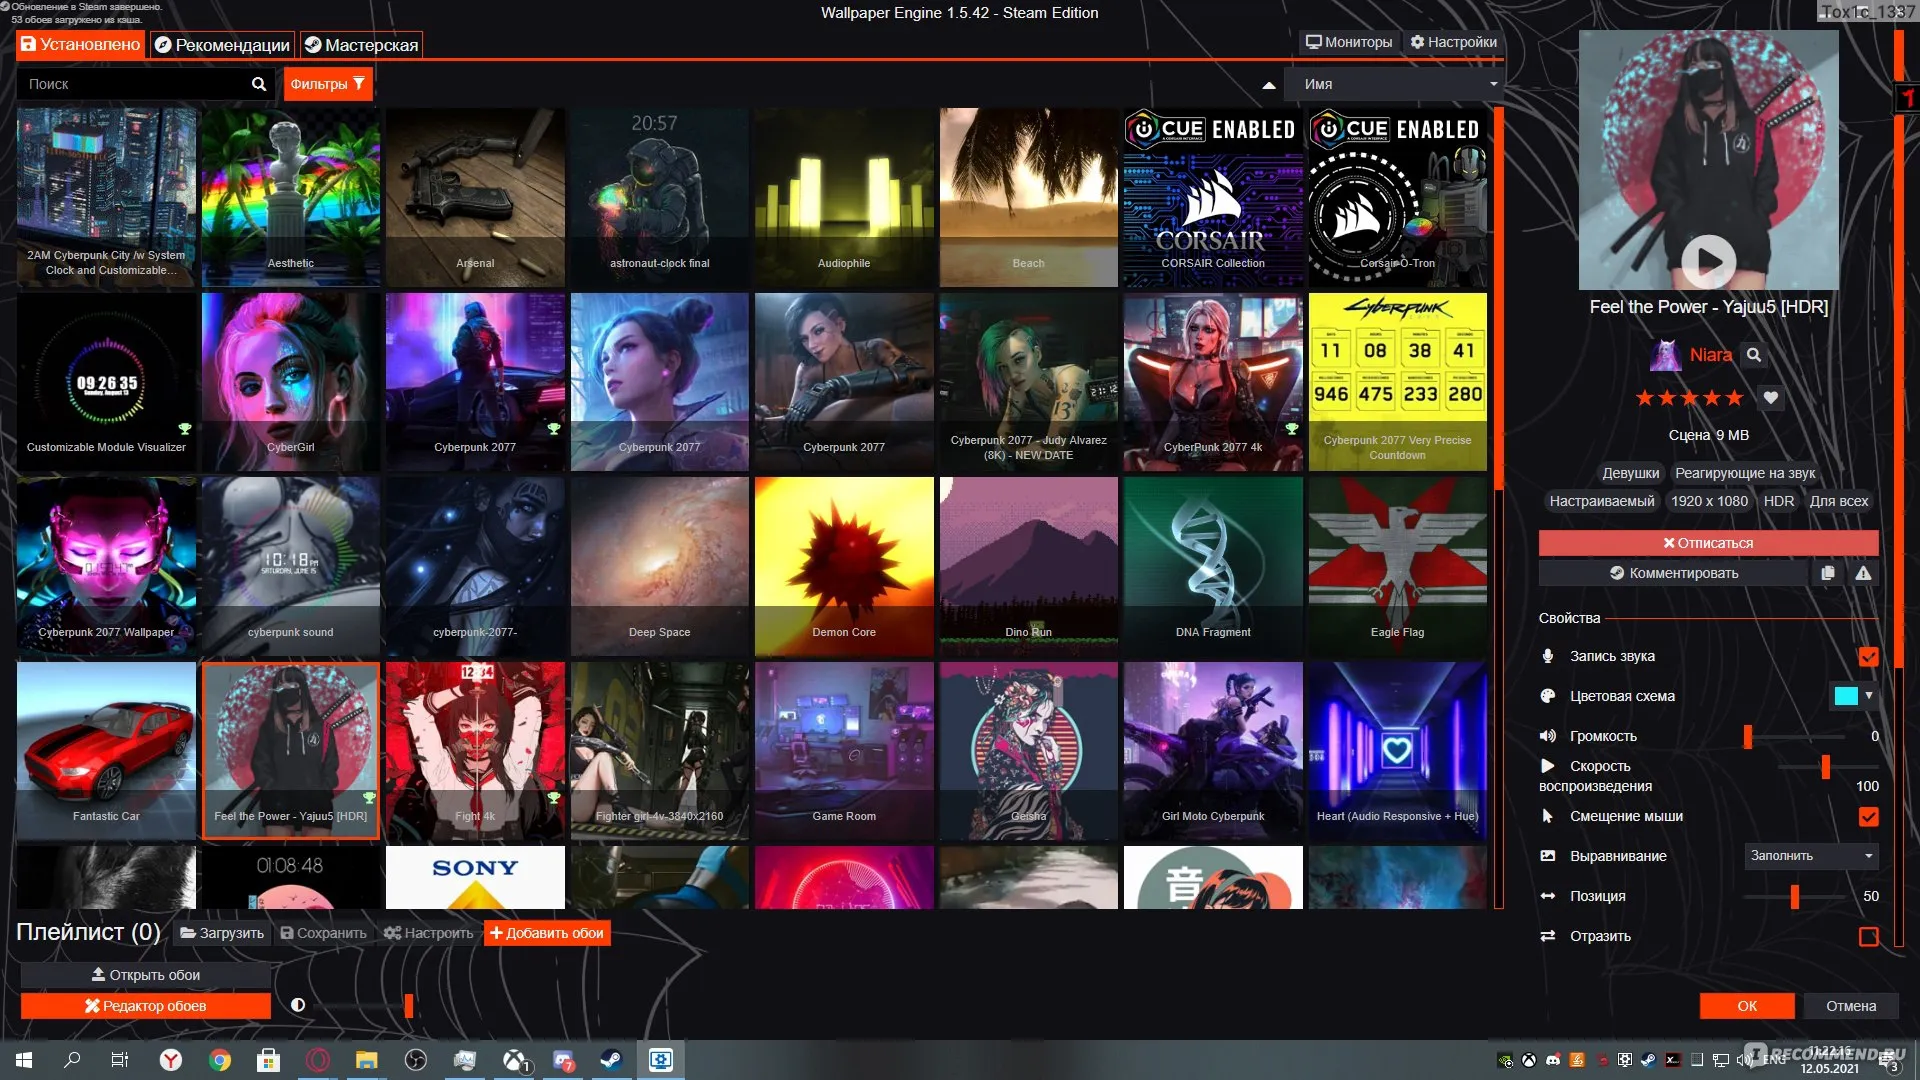The width and height of the screenshot is (1920, 1080).
Task: Open OBS Studio from the taskbar
Action: 415,1060
